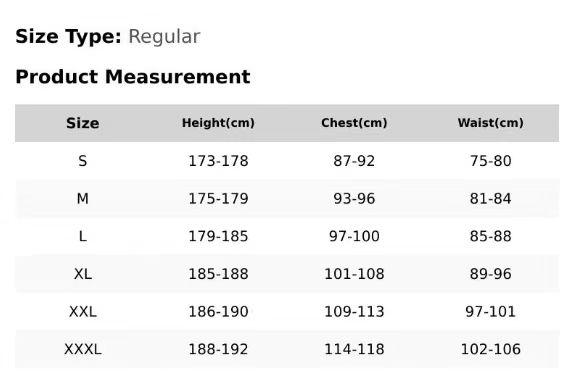Click the 101-108 chest cell
Viewport: 578px width, 381px height.
click(x=354, y=274)
